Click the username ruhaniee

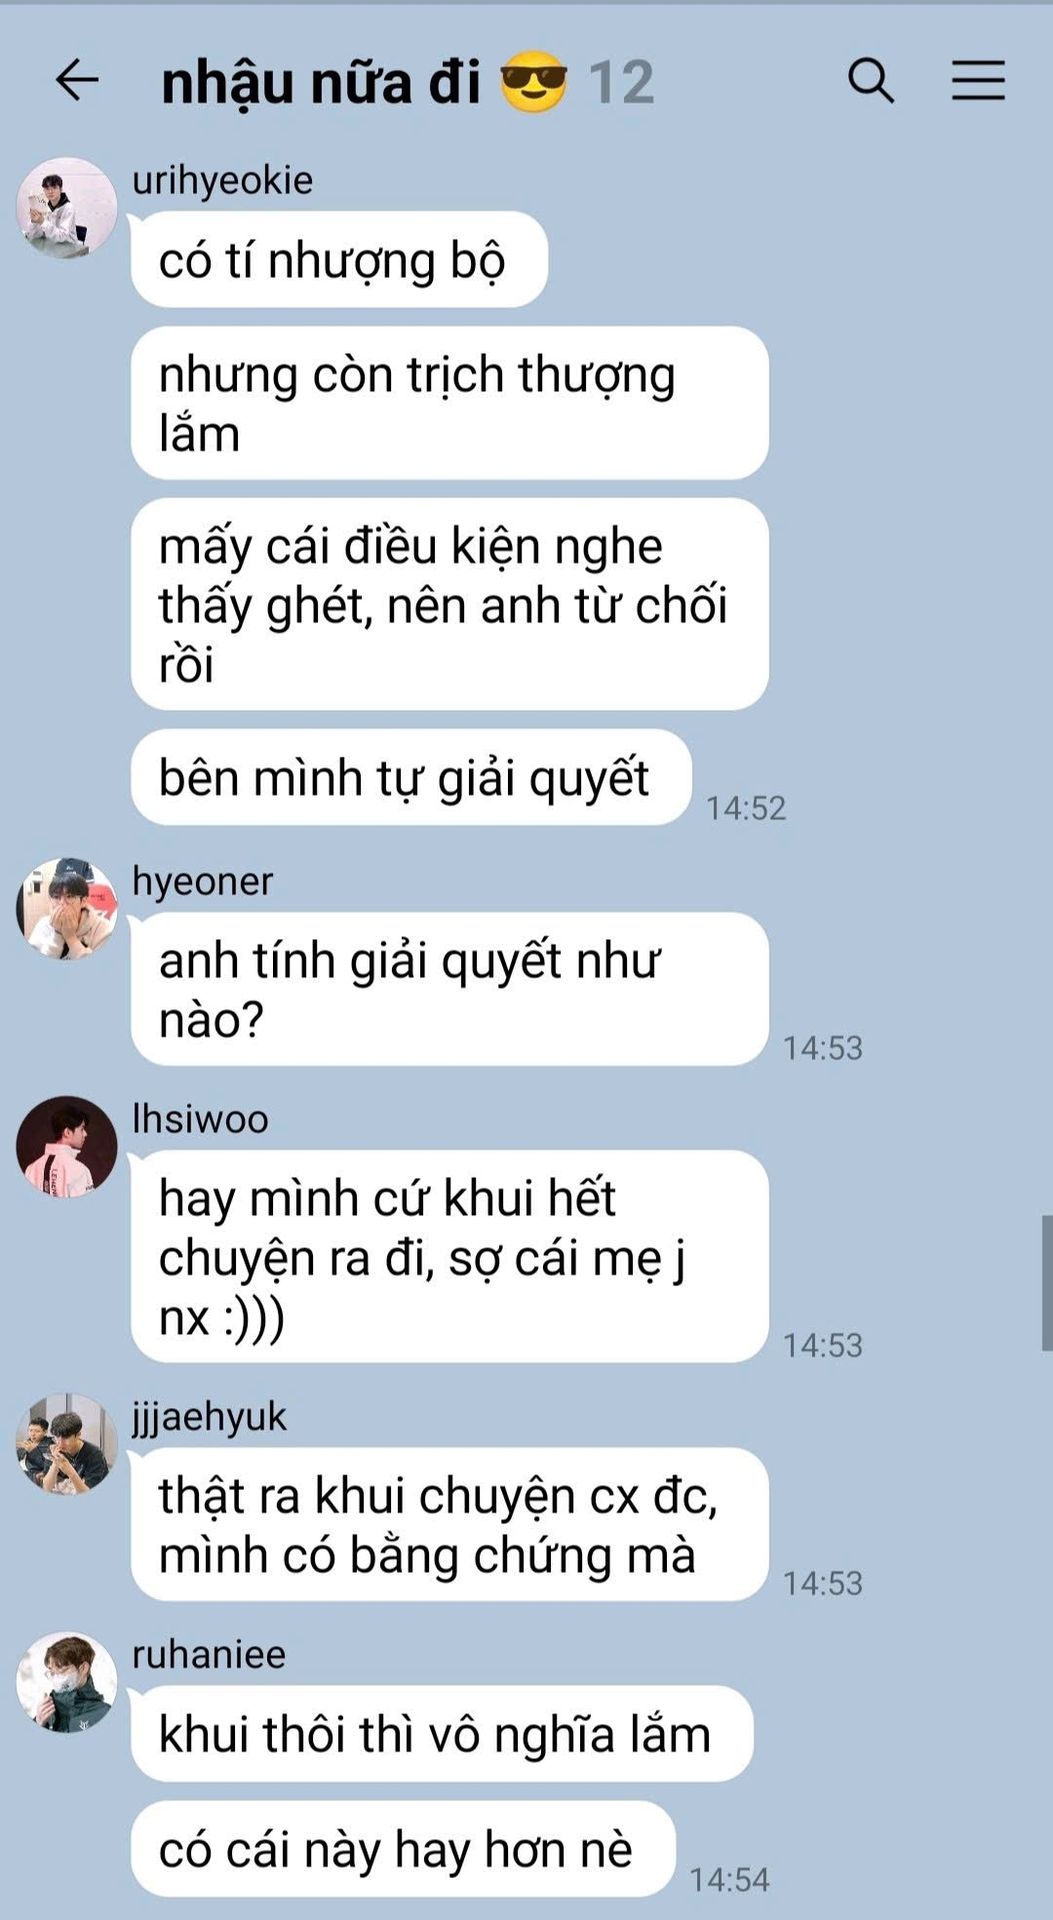[x=208, y=1654]
